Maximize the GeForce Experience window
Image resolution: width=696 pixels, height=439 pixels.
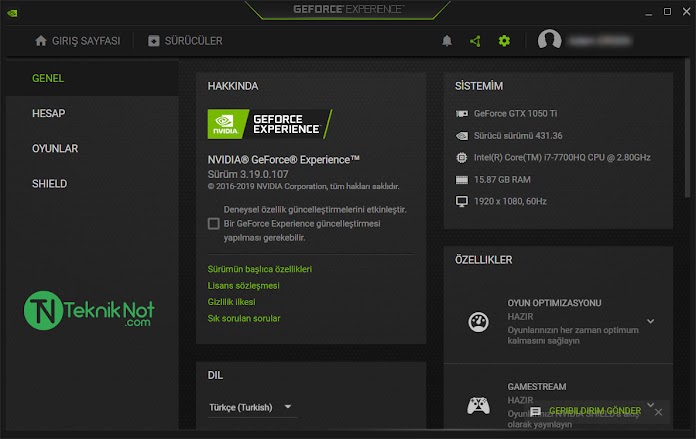(x=667, y=12)
